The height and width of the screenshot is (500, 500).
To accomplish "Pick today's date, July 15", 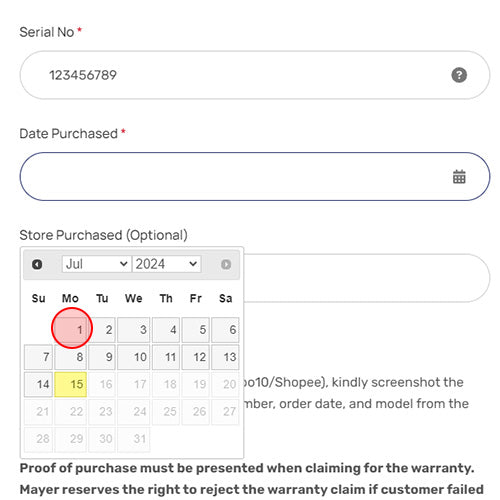I will pyautogui.click(x=71, y=384).
